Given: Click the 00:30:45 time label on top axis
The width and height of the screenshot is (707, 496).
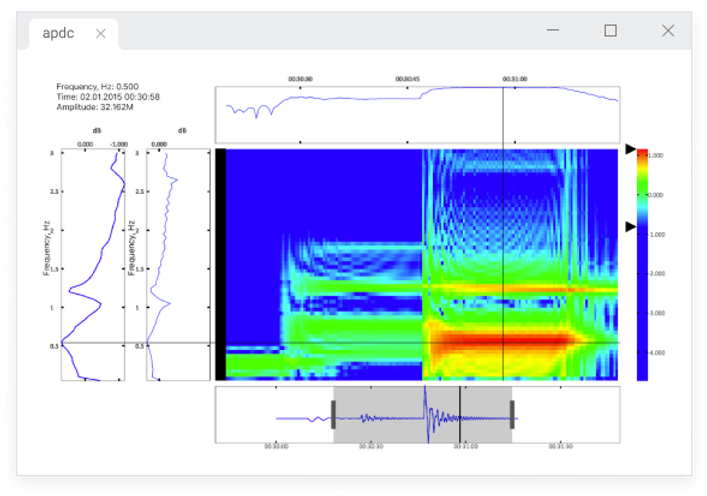Looking at the screenshot, I should pyautogui.click(x=408, y=79).
